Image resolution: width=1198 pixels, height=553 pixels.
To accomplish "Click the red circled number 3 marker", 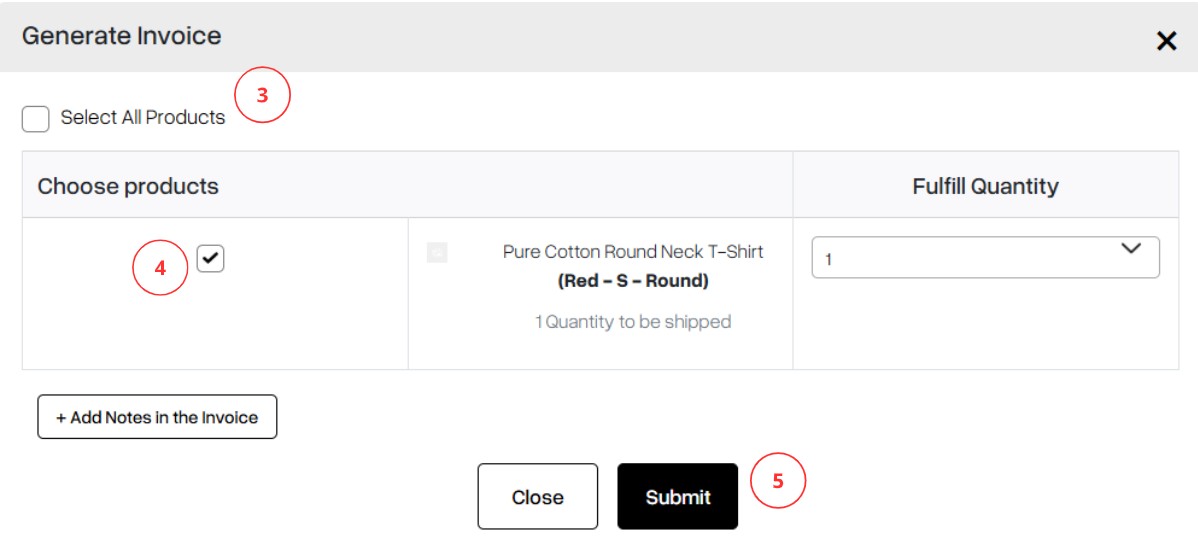I will pyautogui.click(x=263, y=95).
